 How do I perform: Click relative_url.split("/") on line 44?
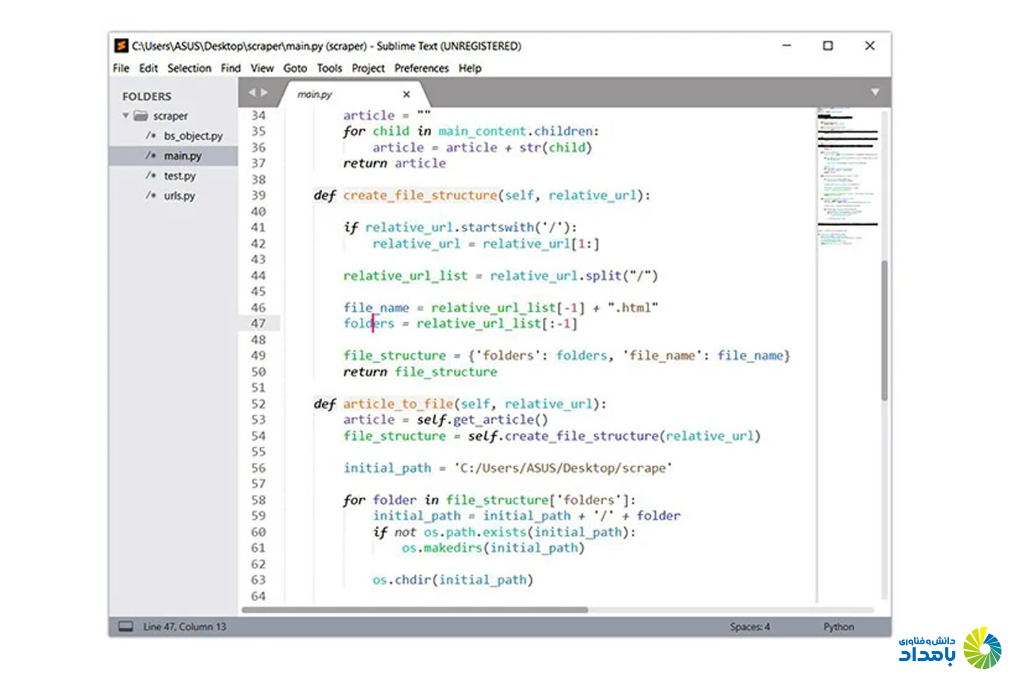(x=574, y=276)
